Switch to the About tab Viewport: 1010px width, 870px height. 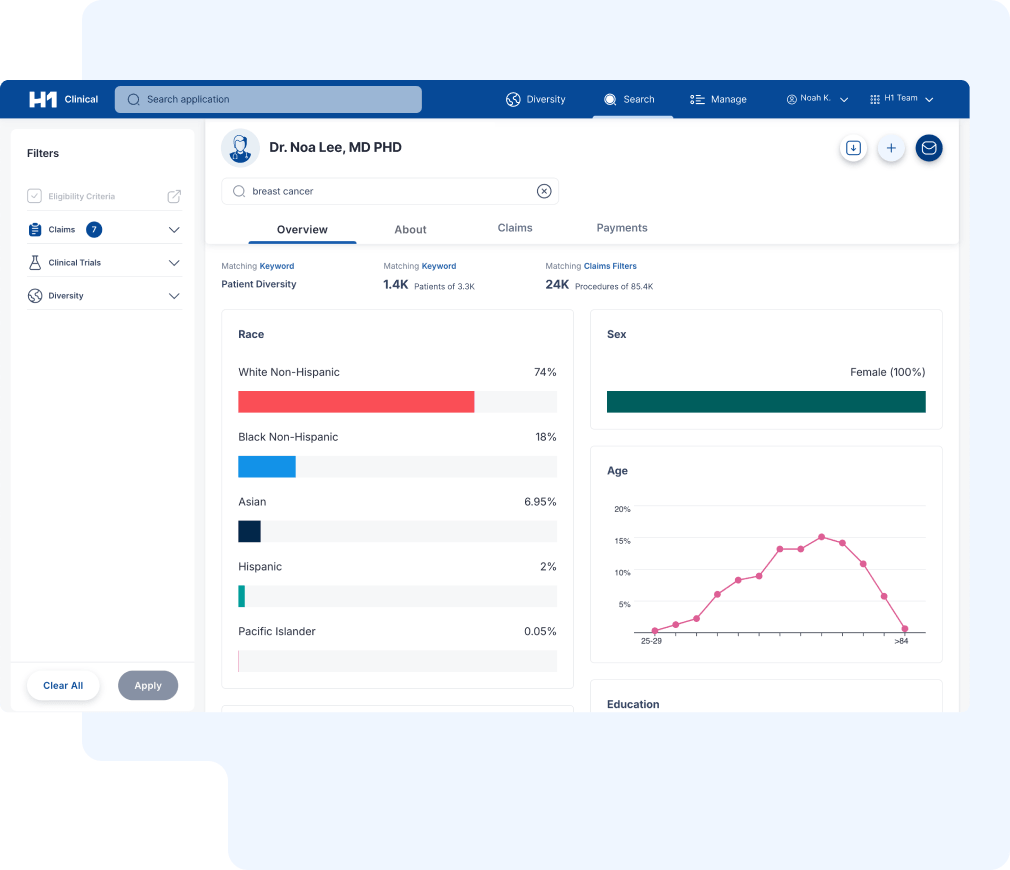click(410, 229)
